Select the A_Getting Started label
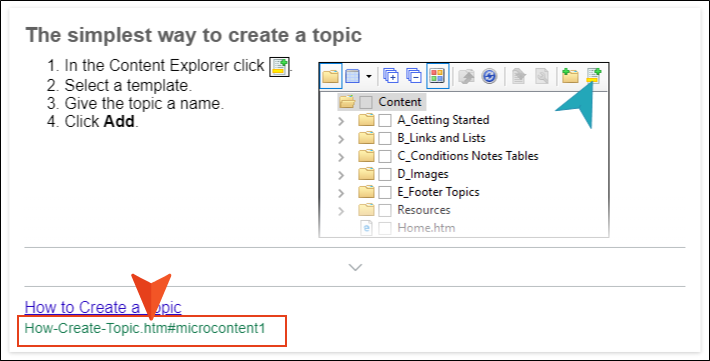This screenshot has height=361, width=710. coord(443,120)
